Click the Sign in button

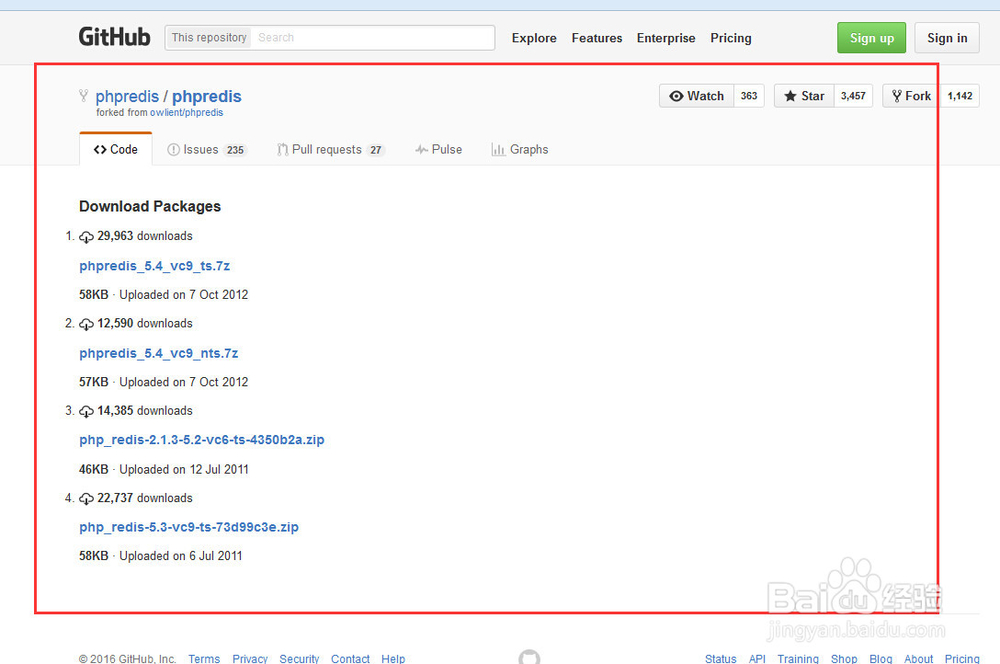(947, 38)
